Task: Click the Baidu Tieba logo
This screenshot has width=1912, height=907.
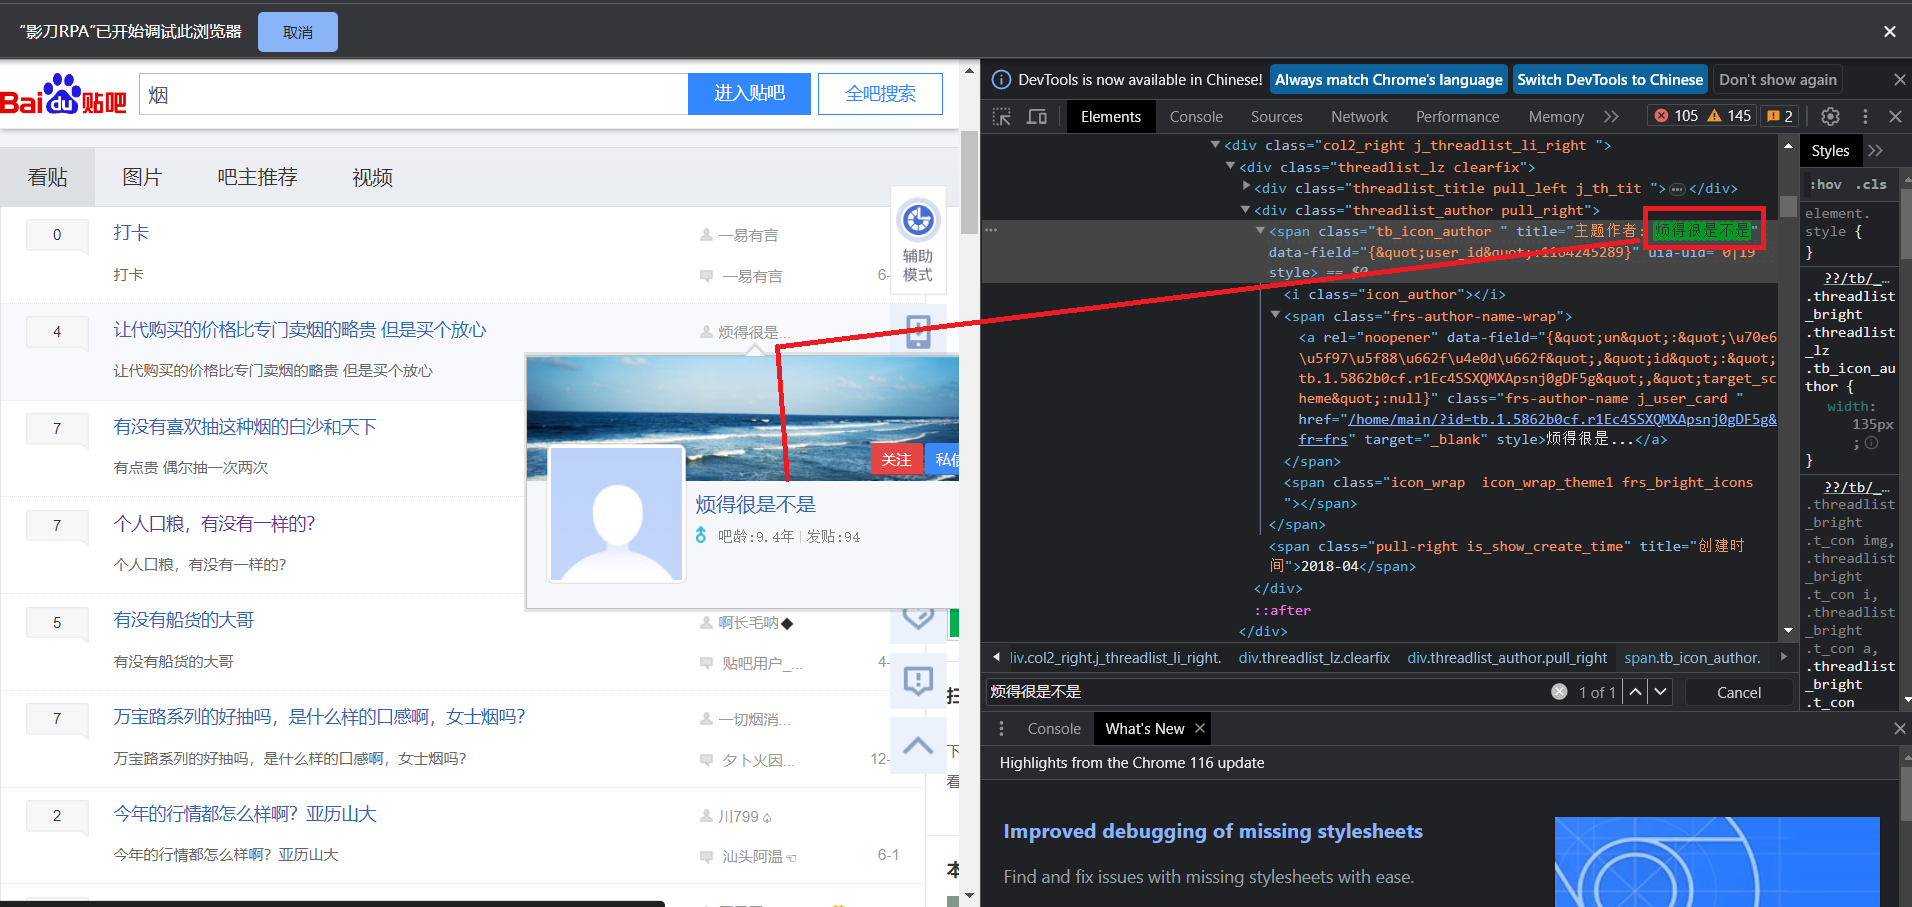Action: tap(64, 95)
